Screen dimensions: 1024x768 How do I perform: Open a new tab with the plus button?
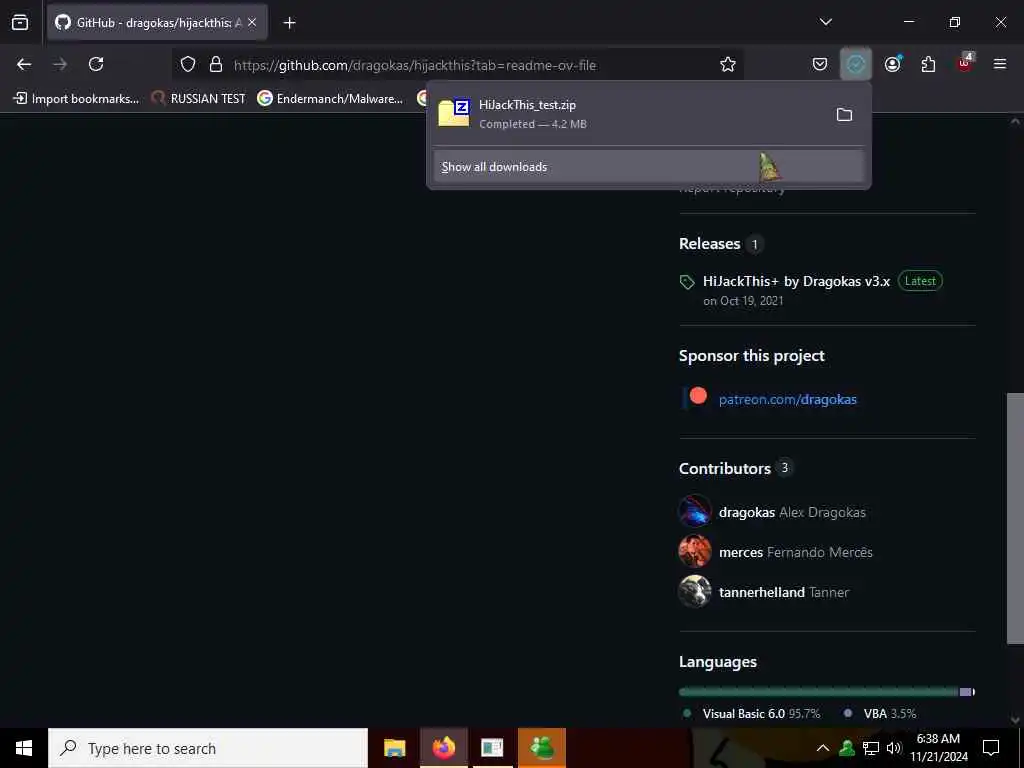289,23
